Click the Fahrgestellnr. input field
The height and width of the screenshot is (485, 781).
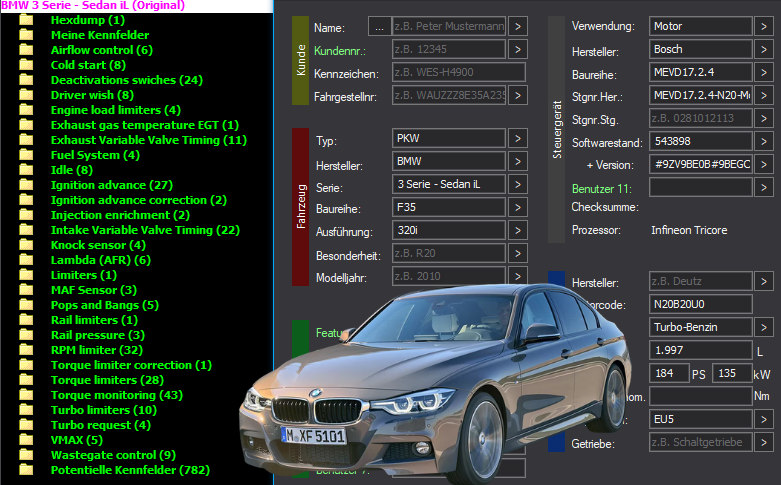pos(449,95)
